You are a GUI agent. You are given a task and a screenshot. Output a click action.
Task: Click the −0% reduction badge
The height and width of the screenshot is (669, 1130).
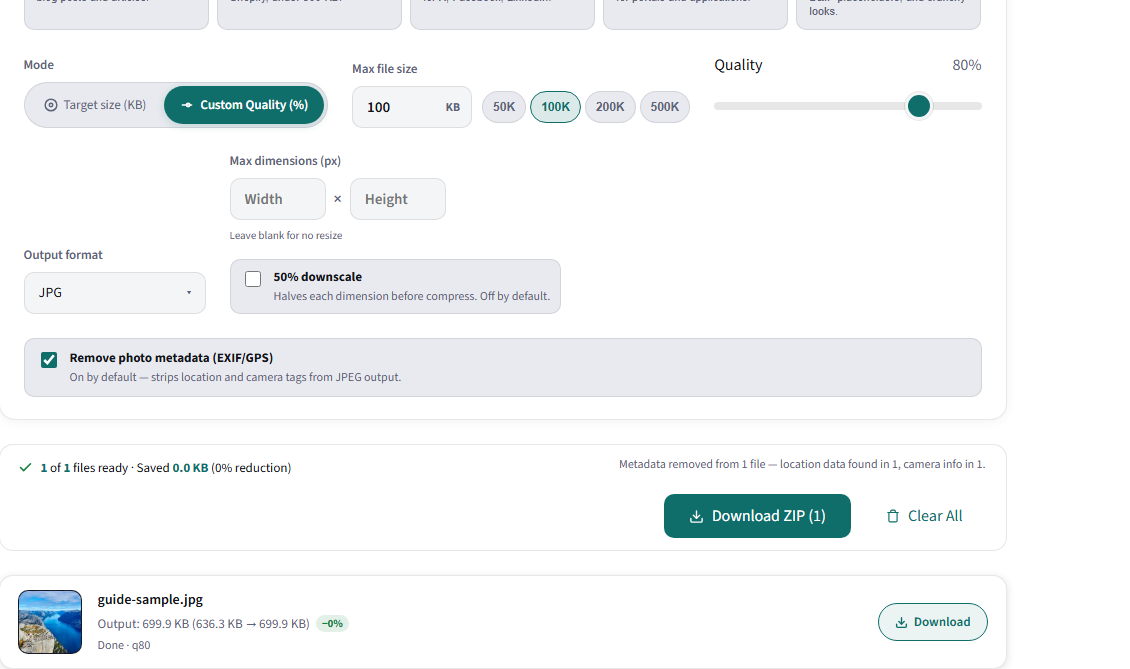point(332,624)
